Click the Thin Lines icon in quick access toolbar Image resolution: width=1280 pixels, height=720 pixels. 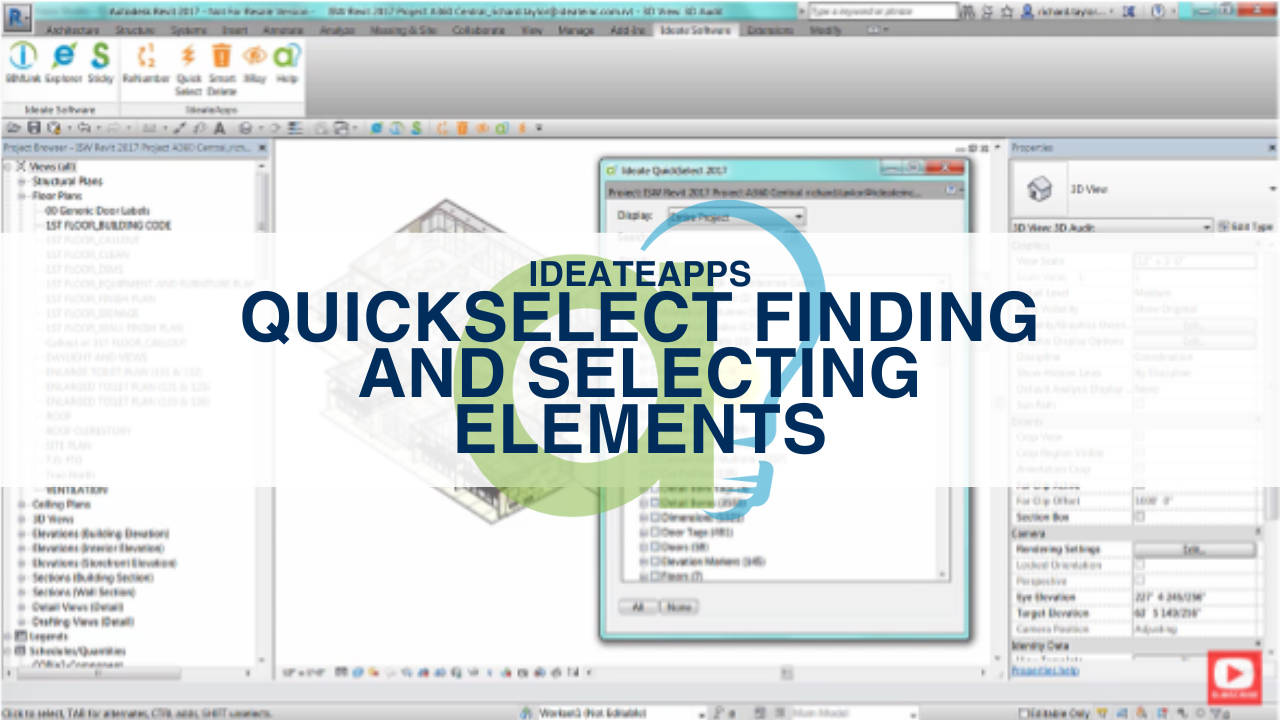295,128
